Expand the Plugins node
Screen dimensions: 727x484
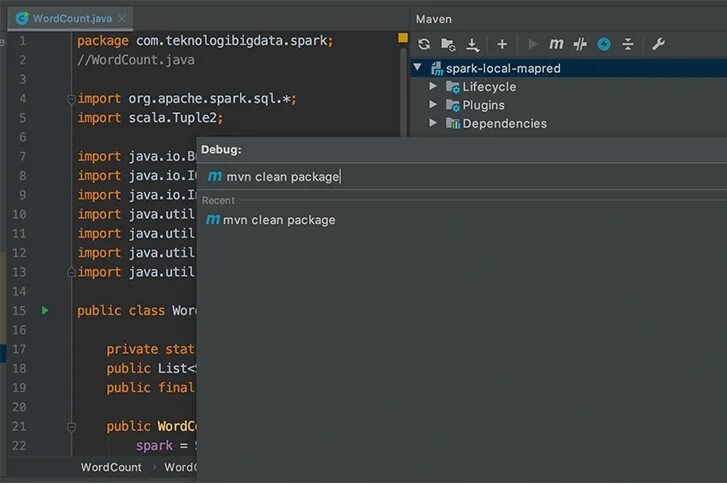[433, 105]
